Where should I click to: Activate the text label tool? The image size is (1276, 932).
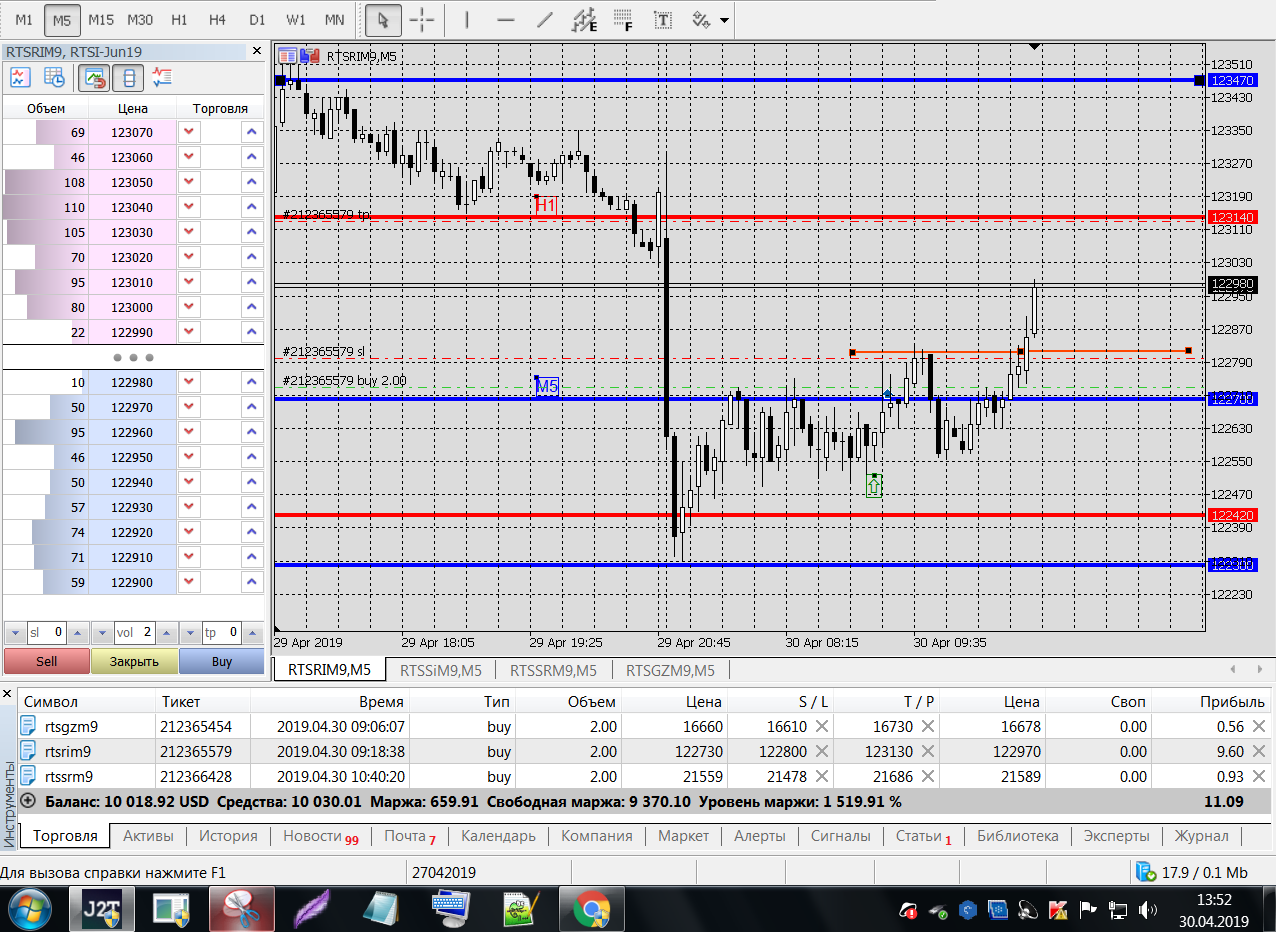pyautogui.click(x=662, y=19)
